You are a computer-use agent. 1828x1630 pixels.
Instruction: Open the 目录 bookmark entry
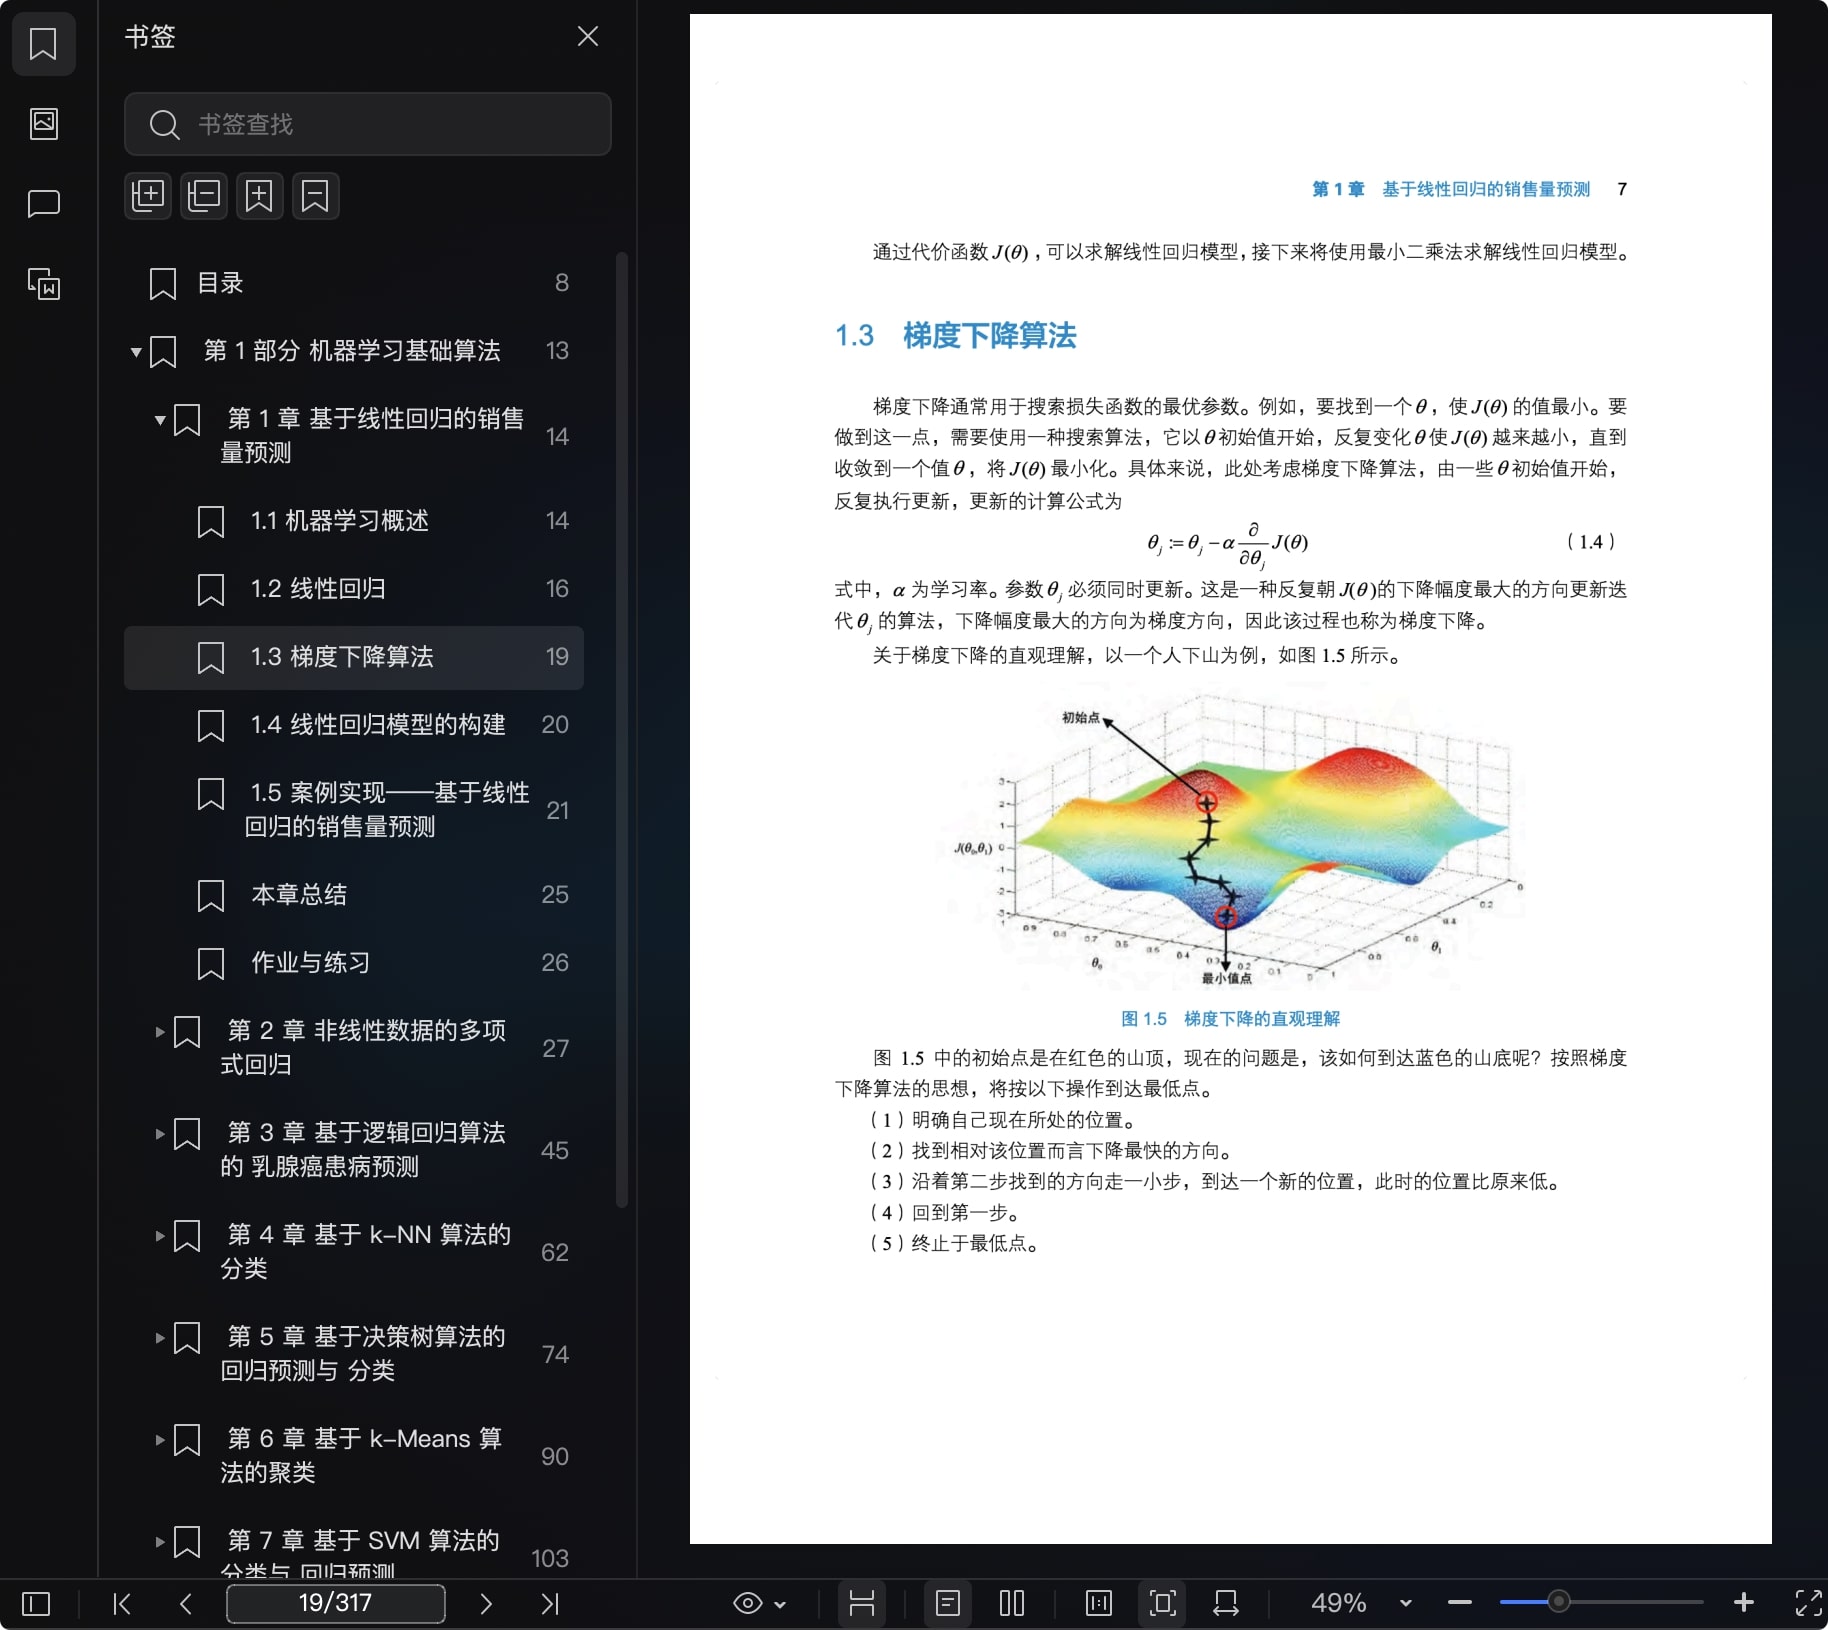(x=354, y=283)
